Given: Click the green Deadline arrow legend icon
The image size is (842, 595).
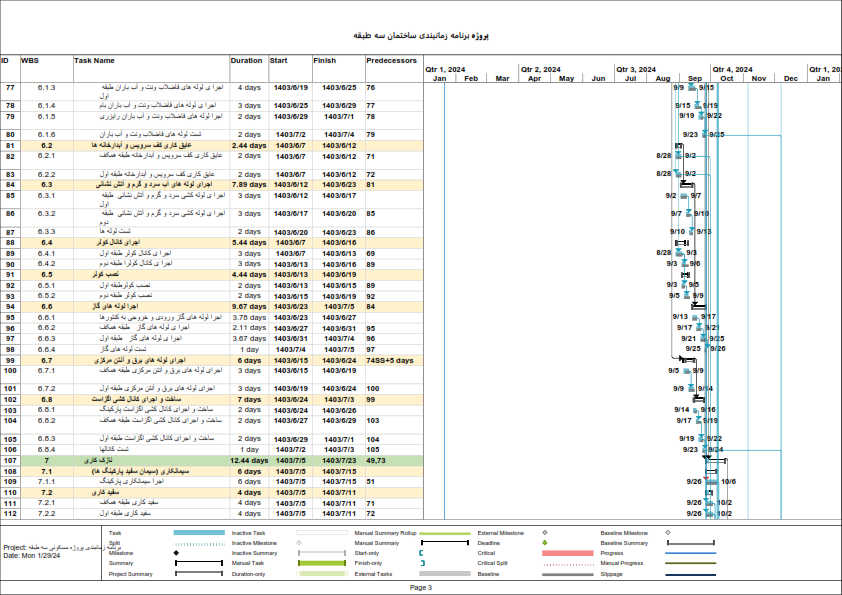Looking at the screenshot, I should [544, 543].
